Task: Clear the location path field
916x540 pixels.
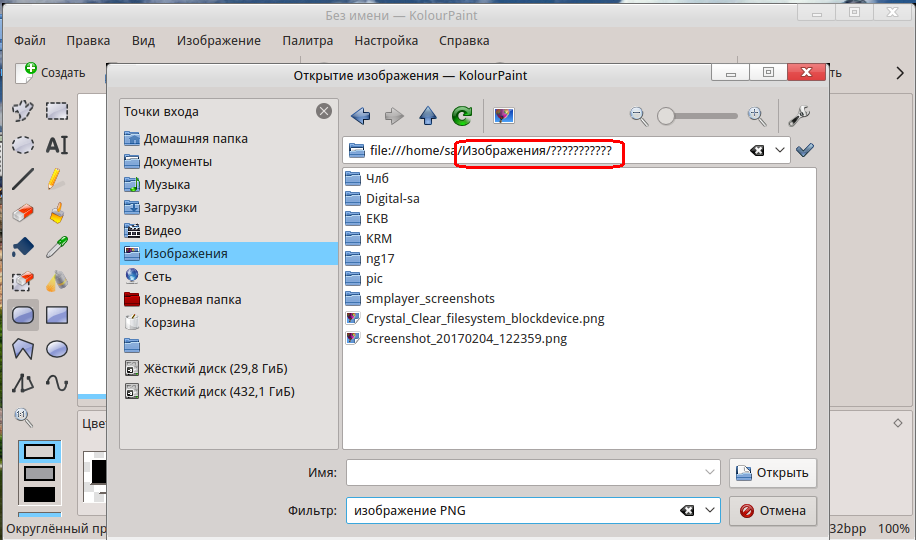Action: [x=757, y=151]
